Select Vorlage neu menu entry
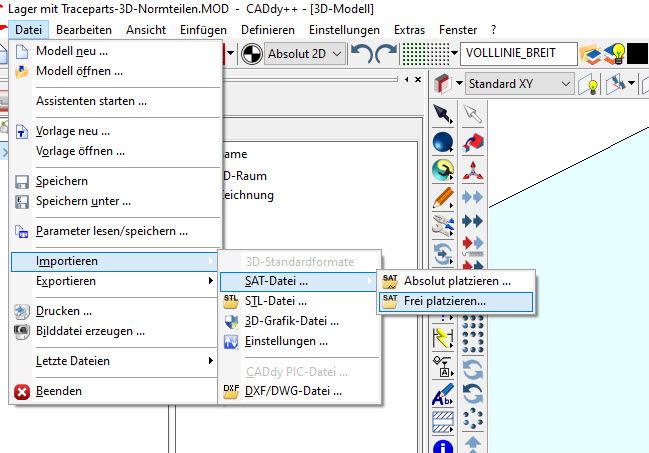 click(114, 131)
